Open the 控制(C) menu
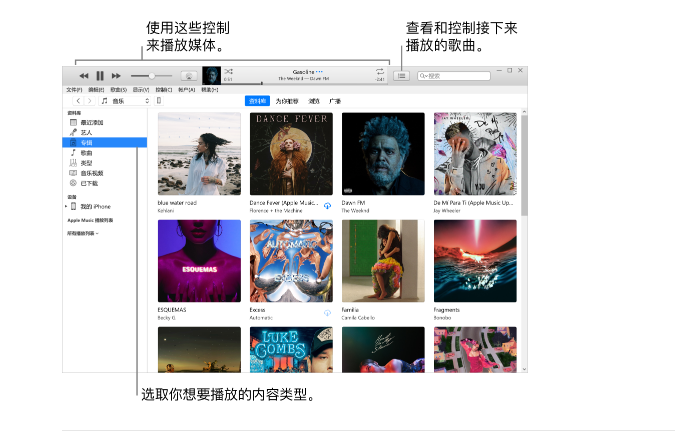The height and width of the screenshot is (434, 675). [164, 90]
